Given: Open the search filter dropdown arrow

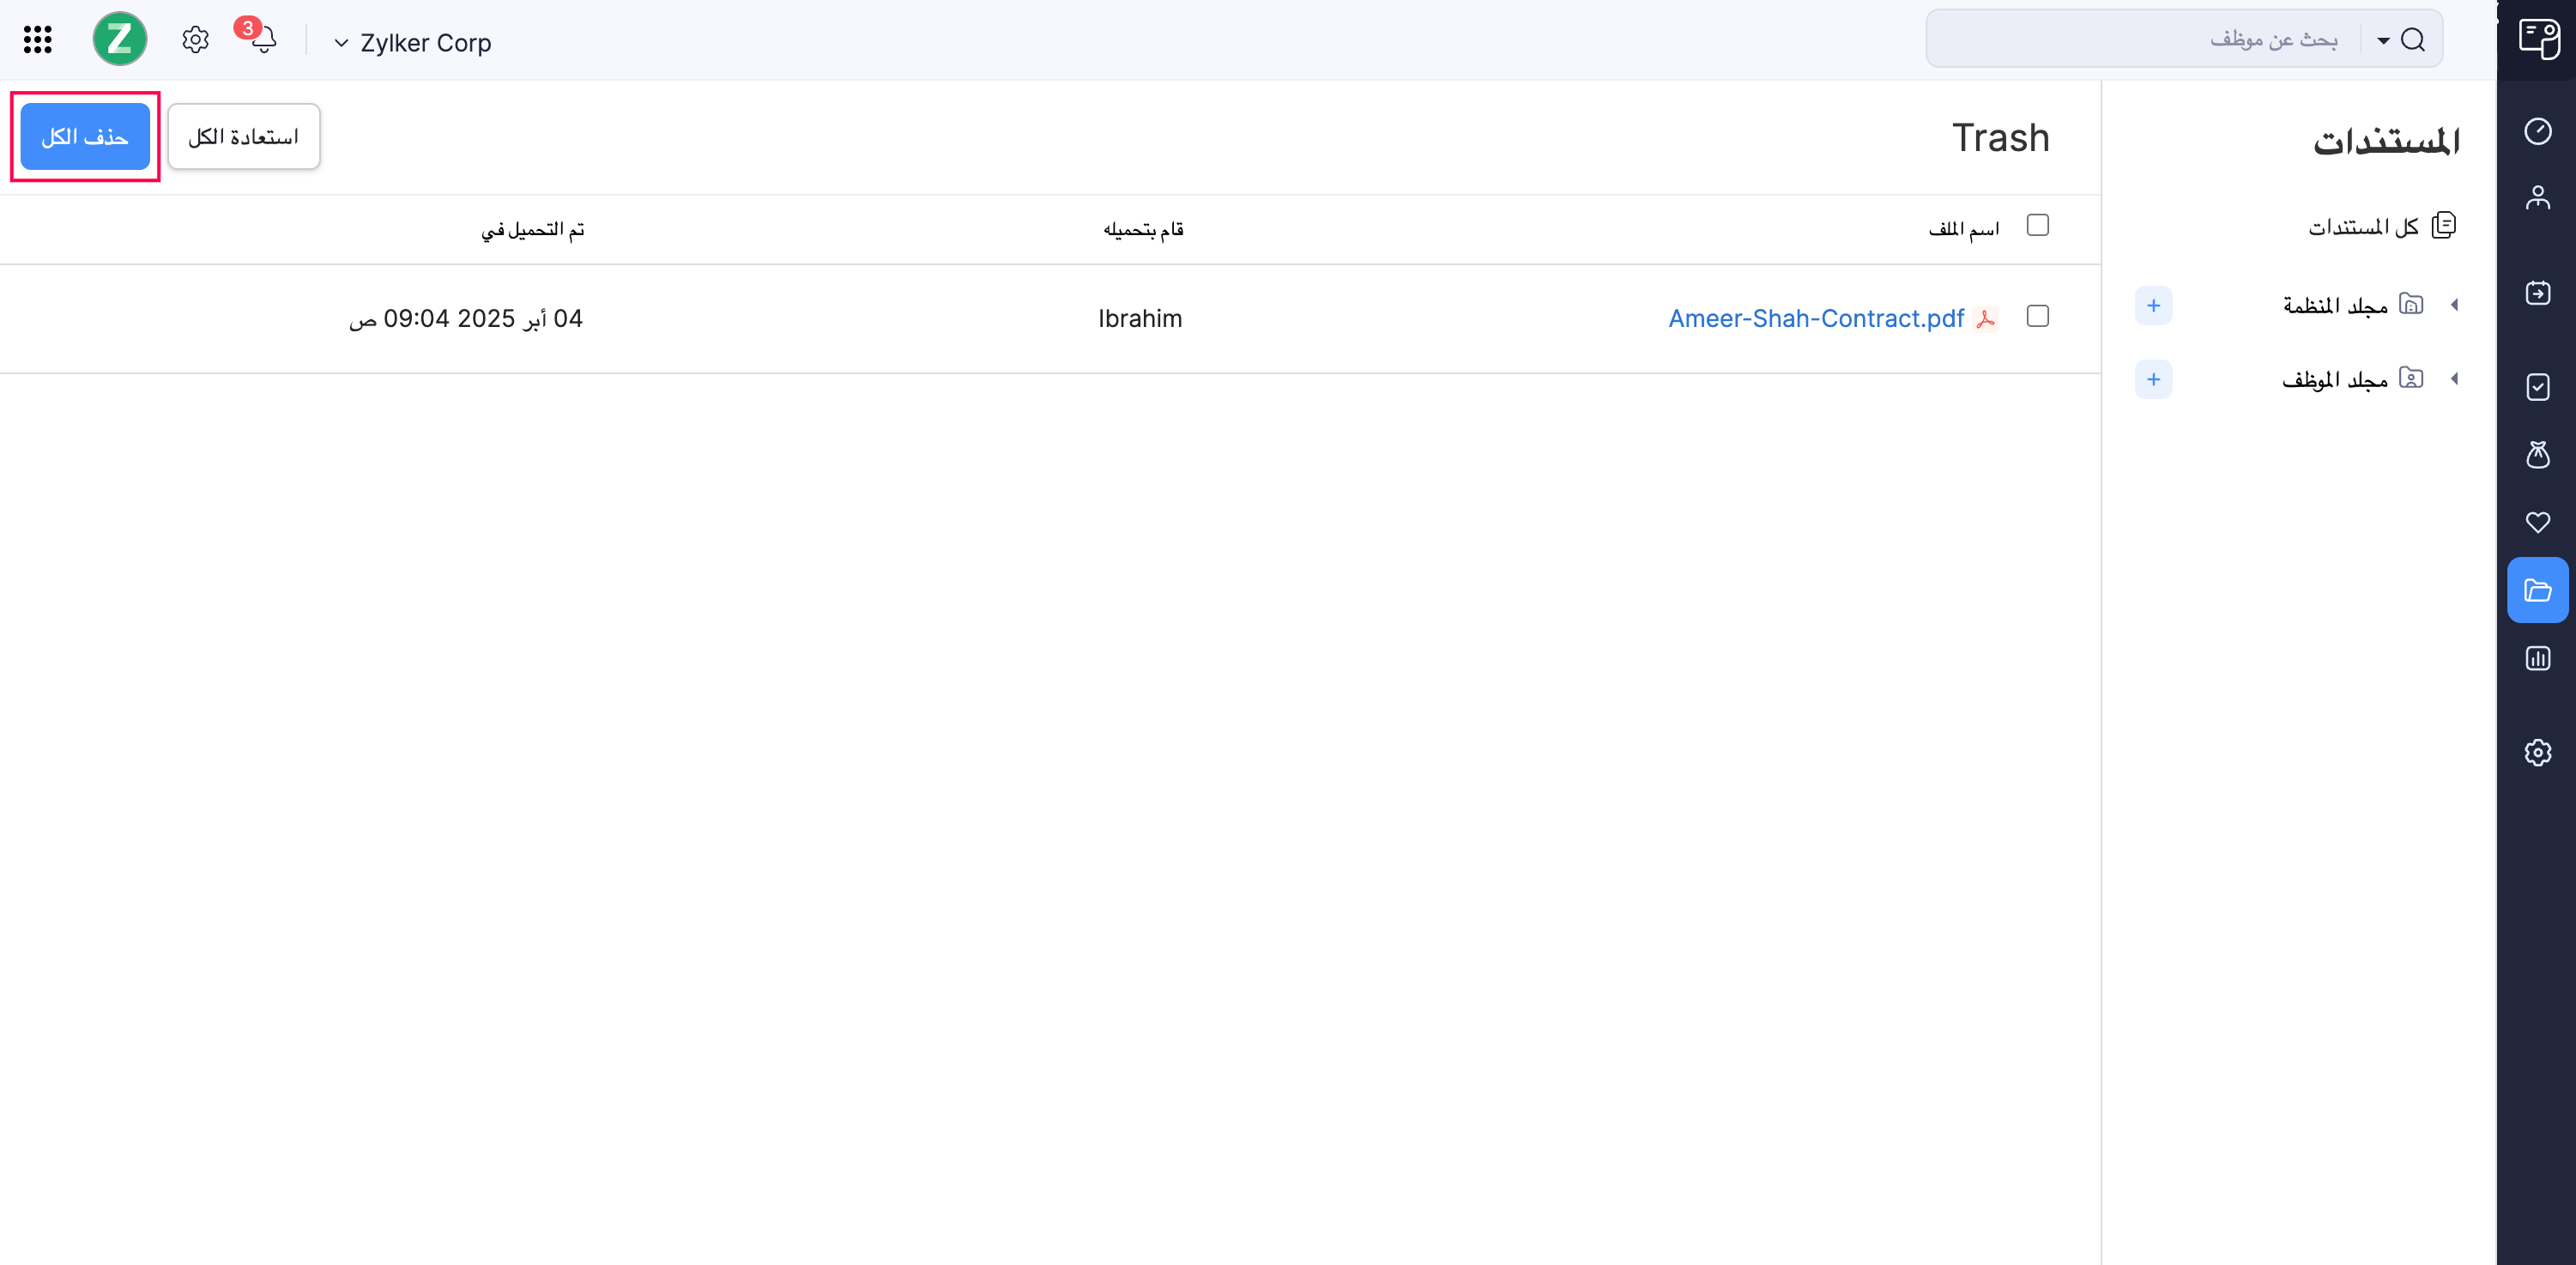Looking at the screenshot, I should tap(2383, 41).
